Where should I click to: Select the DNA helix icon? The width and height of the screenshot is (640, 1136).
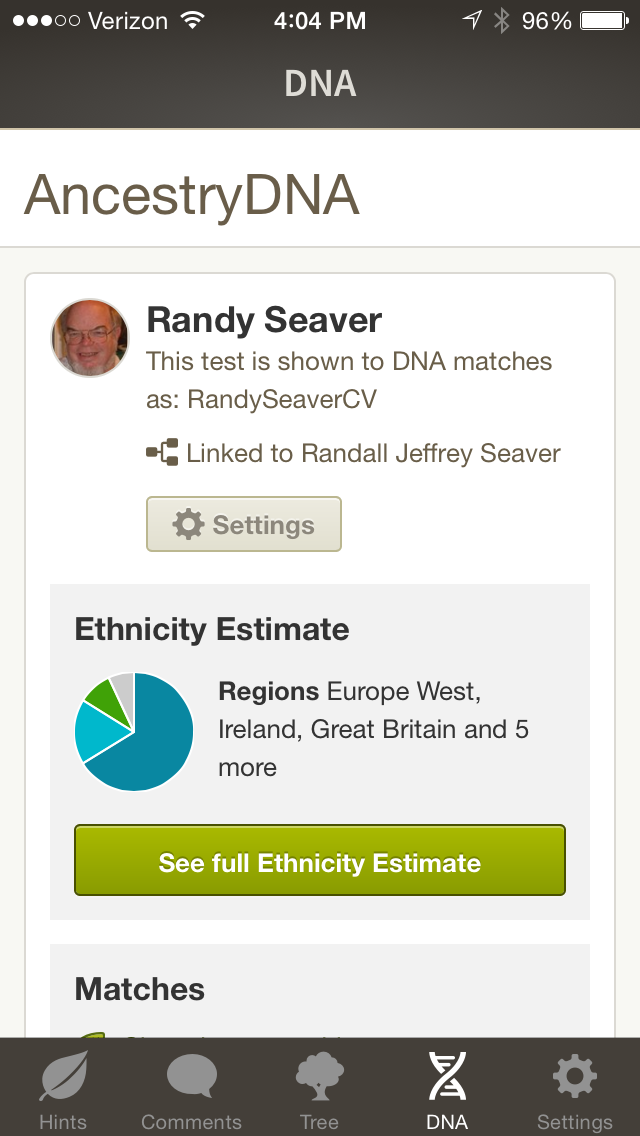(x=447, y=1078)
